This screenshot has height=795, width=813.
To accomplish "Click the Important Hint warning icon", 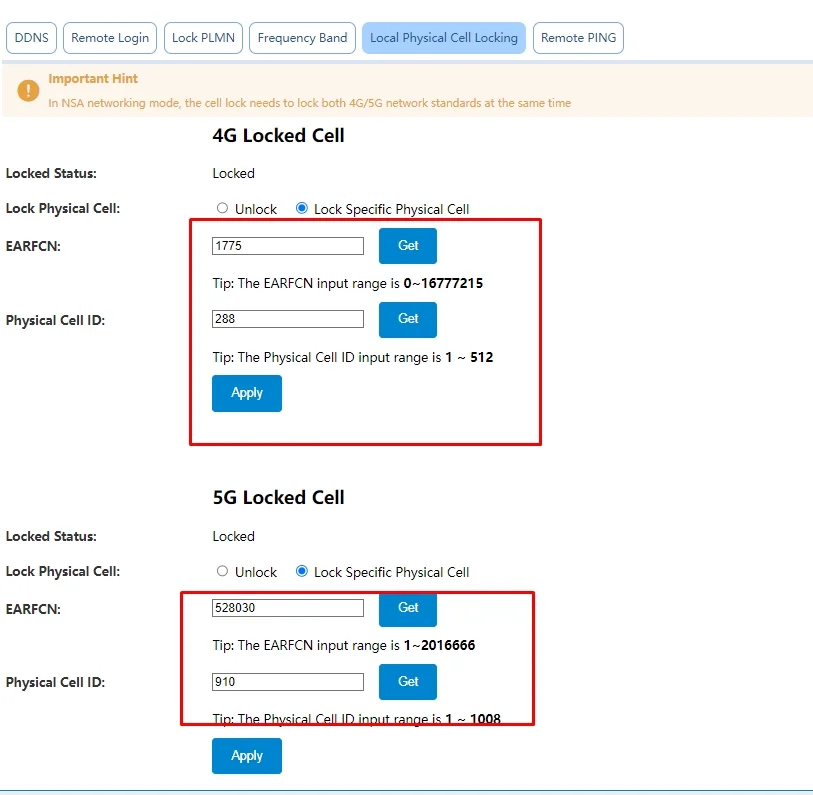I will click(28, 90).
